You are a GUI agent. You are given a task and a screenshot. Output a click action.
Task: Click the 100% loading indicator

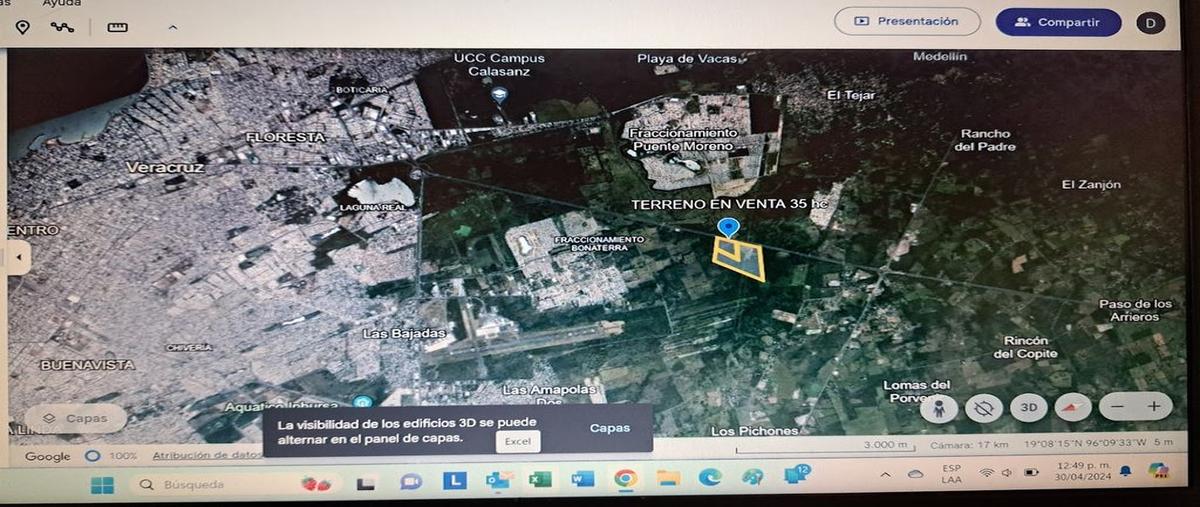tap(112, 456)
